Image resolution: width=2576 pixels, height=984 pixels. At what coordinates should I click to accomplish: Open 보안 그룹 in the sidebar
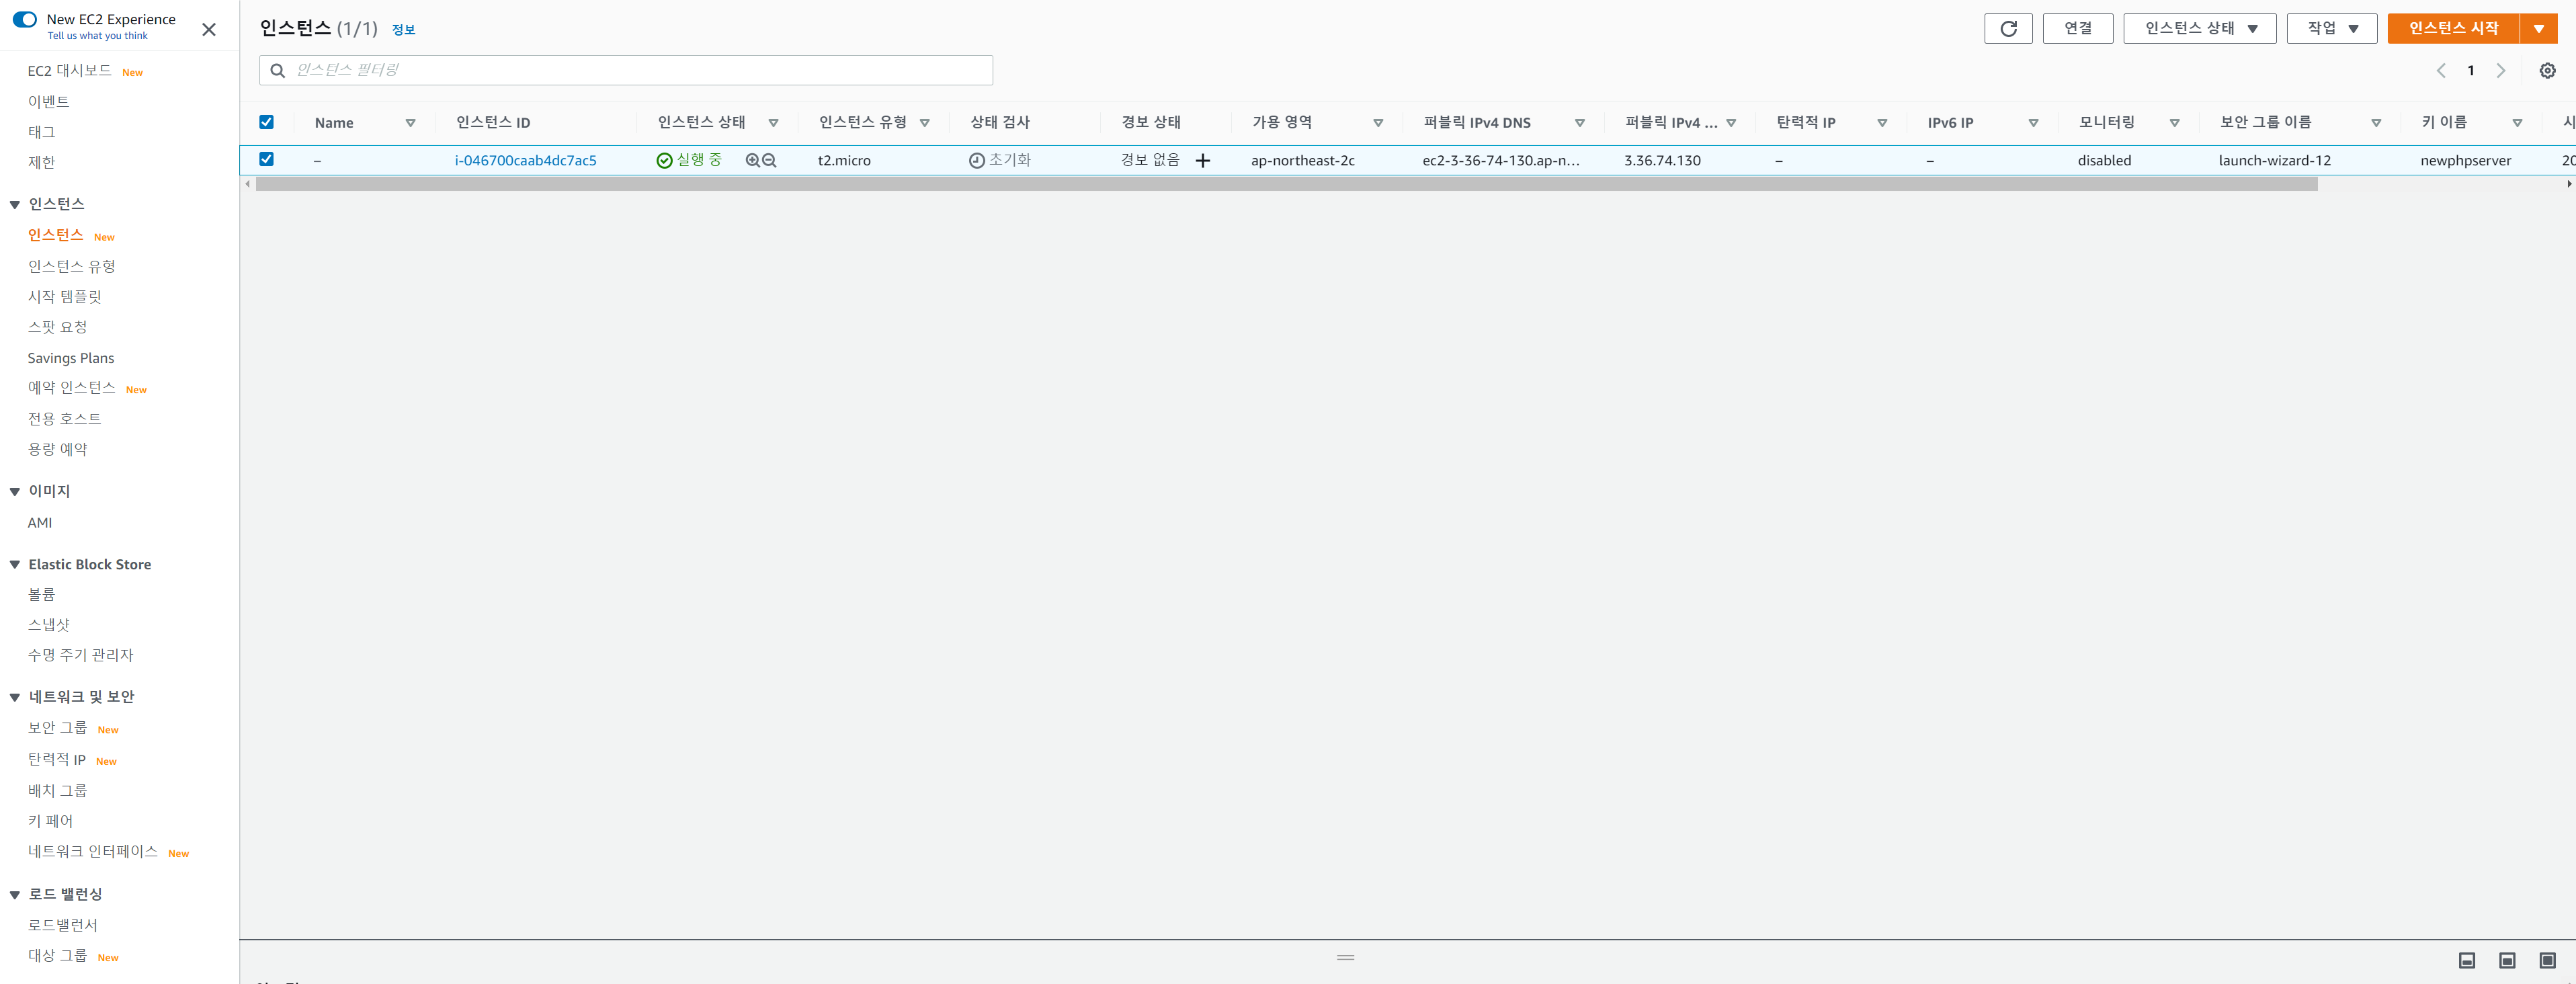[x=57, y=728]
